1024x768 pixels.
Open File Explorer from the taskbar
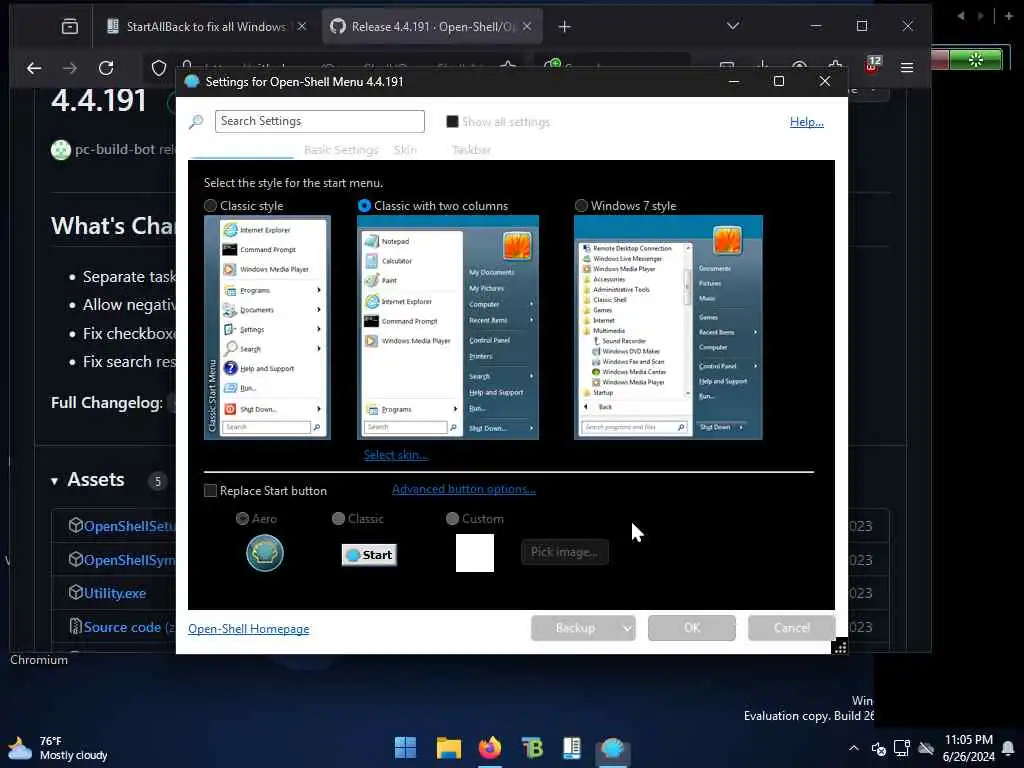pyautogui.click(x=449, y=748)
